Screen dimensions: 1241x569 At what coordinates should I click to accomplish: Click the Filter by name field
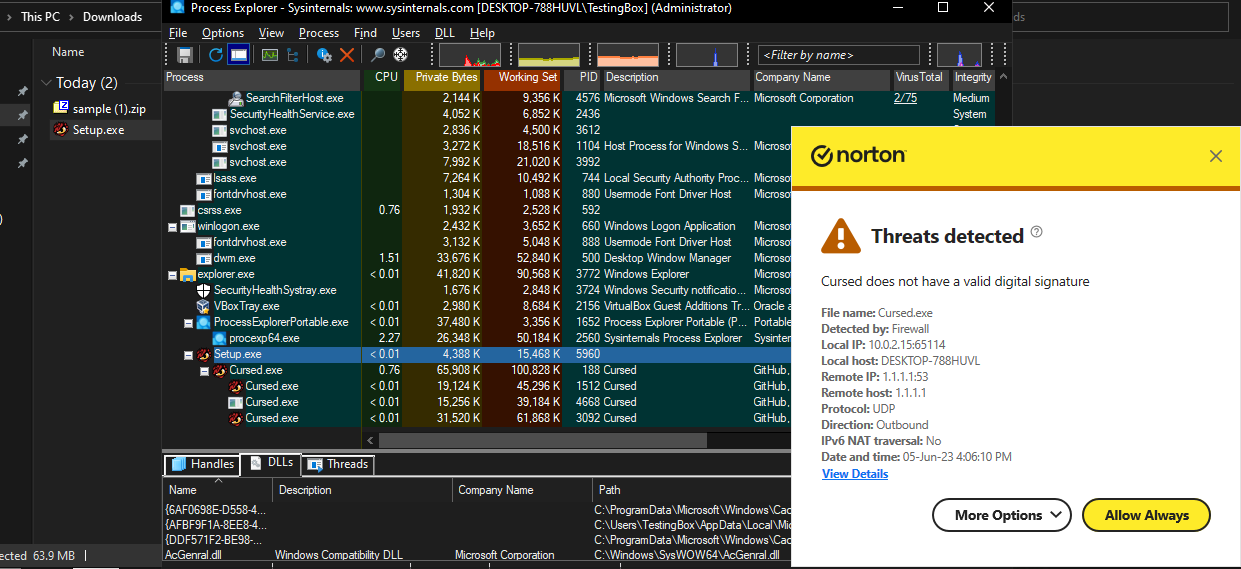click(x=841, y=55)
